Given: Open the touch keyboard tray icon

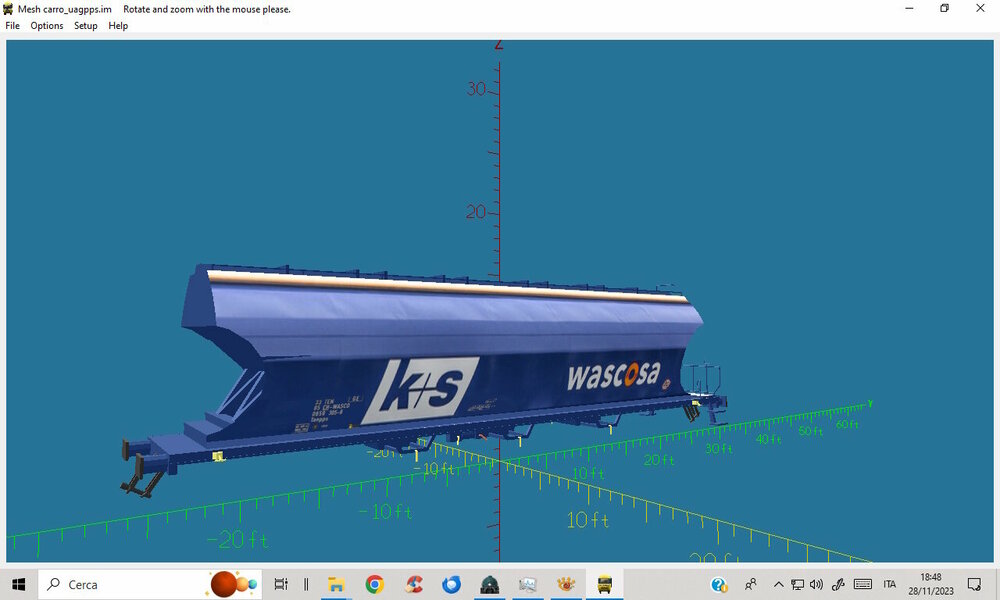Looking at the screenshot, I should (863, 584).
